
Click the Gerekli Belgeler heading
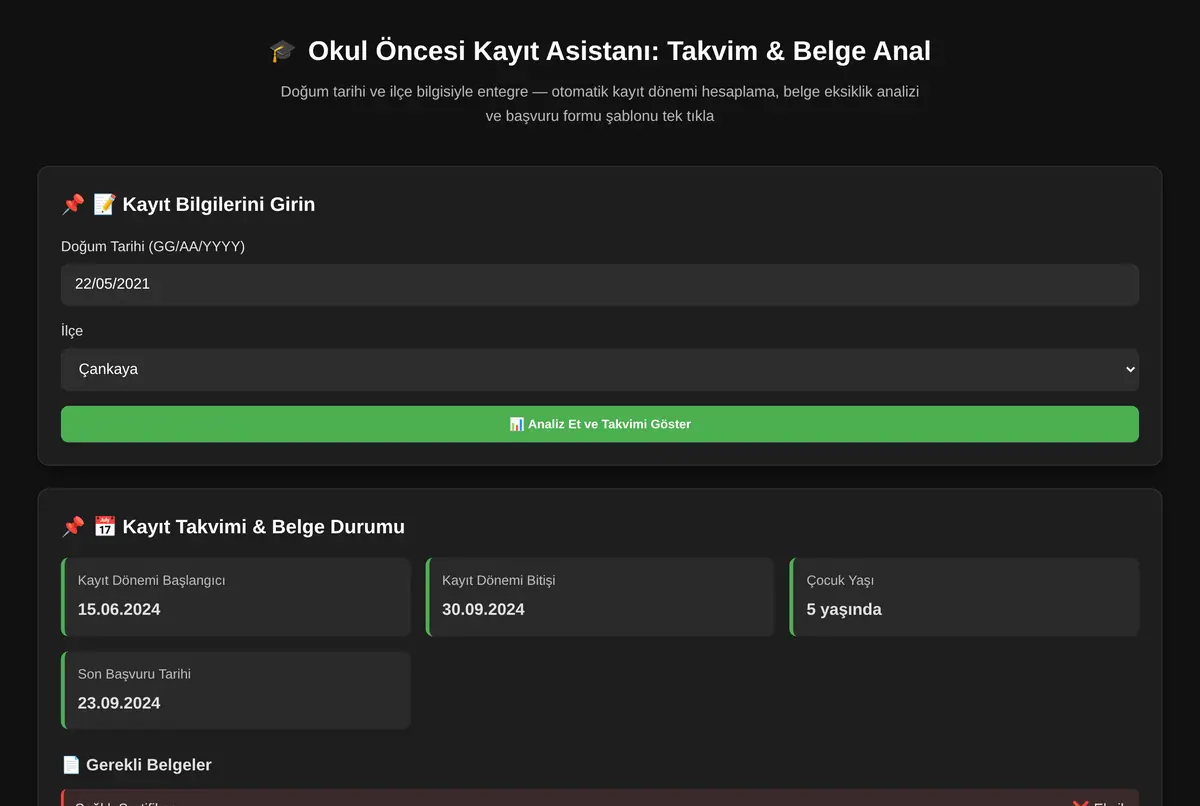click(x=149, y=765)
